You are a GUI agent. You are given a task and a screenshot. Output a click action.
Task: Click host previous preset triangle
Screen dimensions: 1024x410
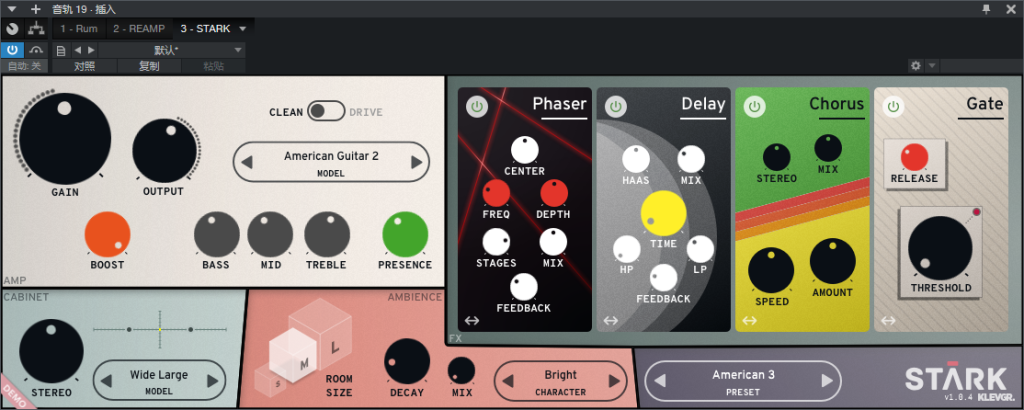[x=78, y=50]
